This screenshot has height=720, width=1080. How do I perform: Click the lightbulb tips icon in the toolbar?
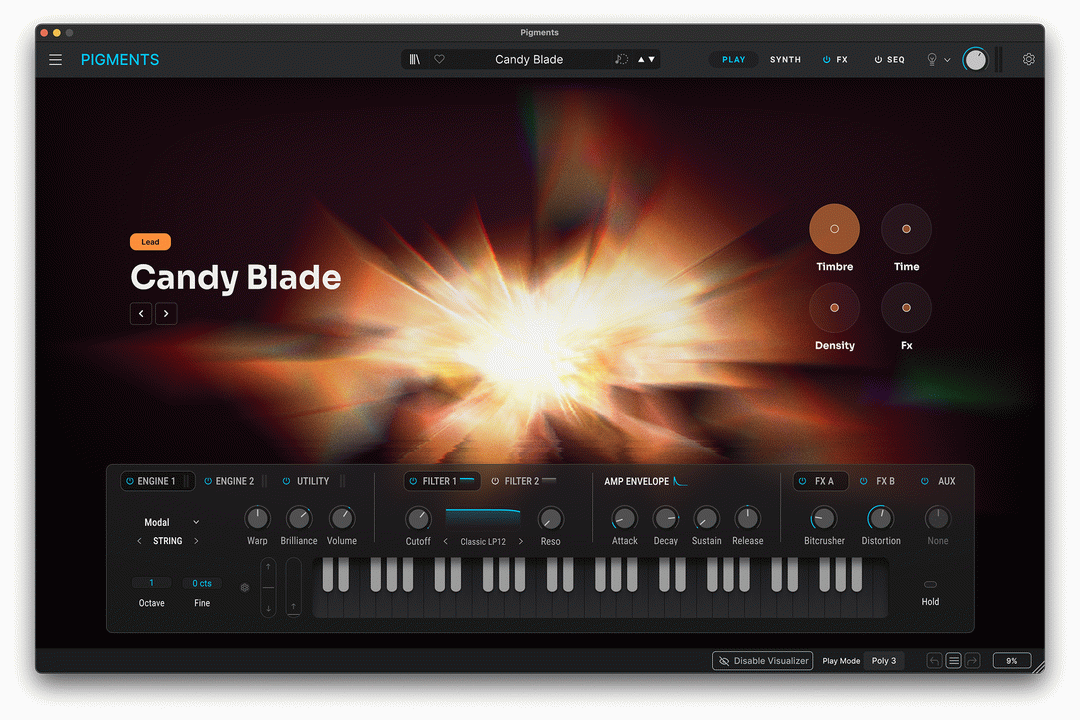coord(931,60)
